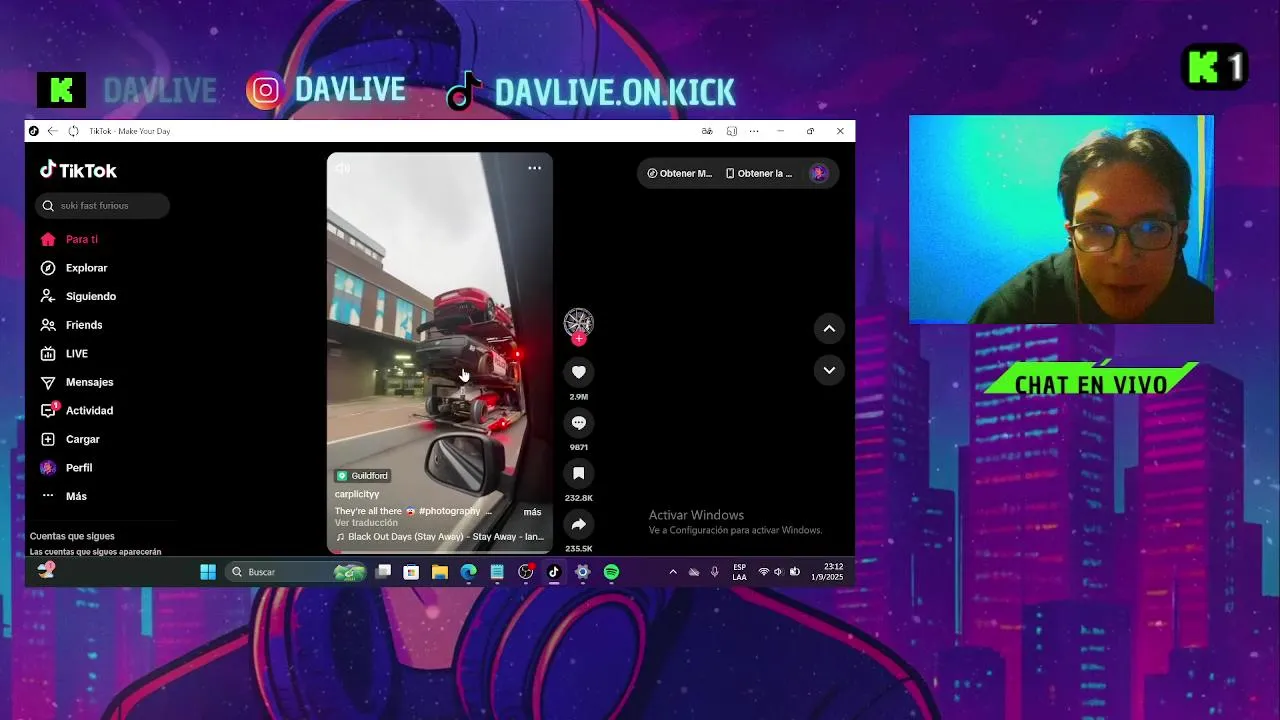This screenshot has height=720, width=1280.
Task: Open the Friends page
Action: pyautogui.click(x=71, y=325)
